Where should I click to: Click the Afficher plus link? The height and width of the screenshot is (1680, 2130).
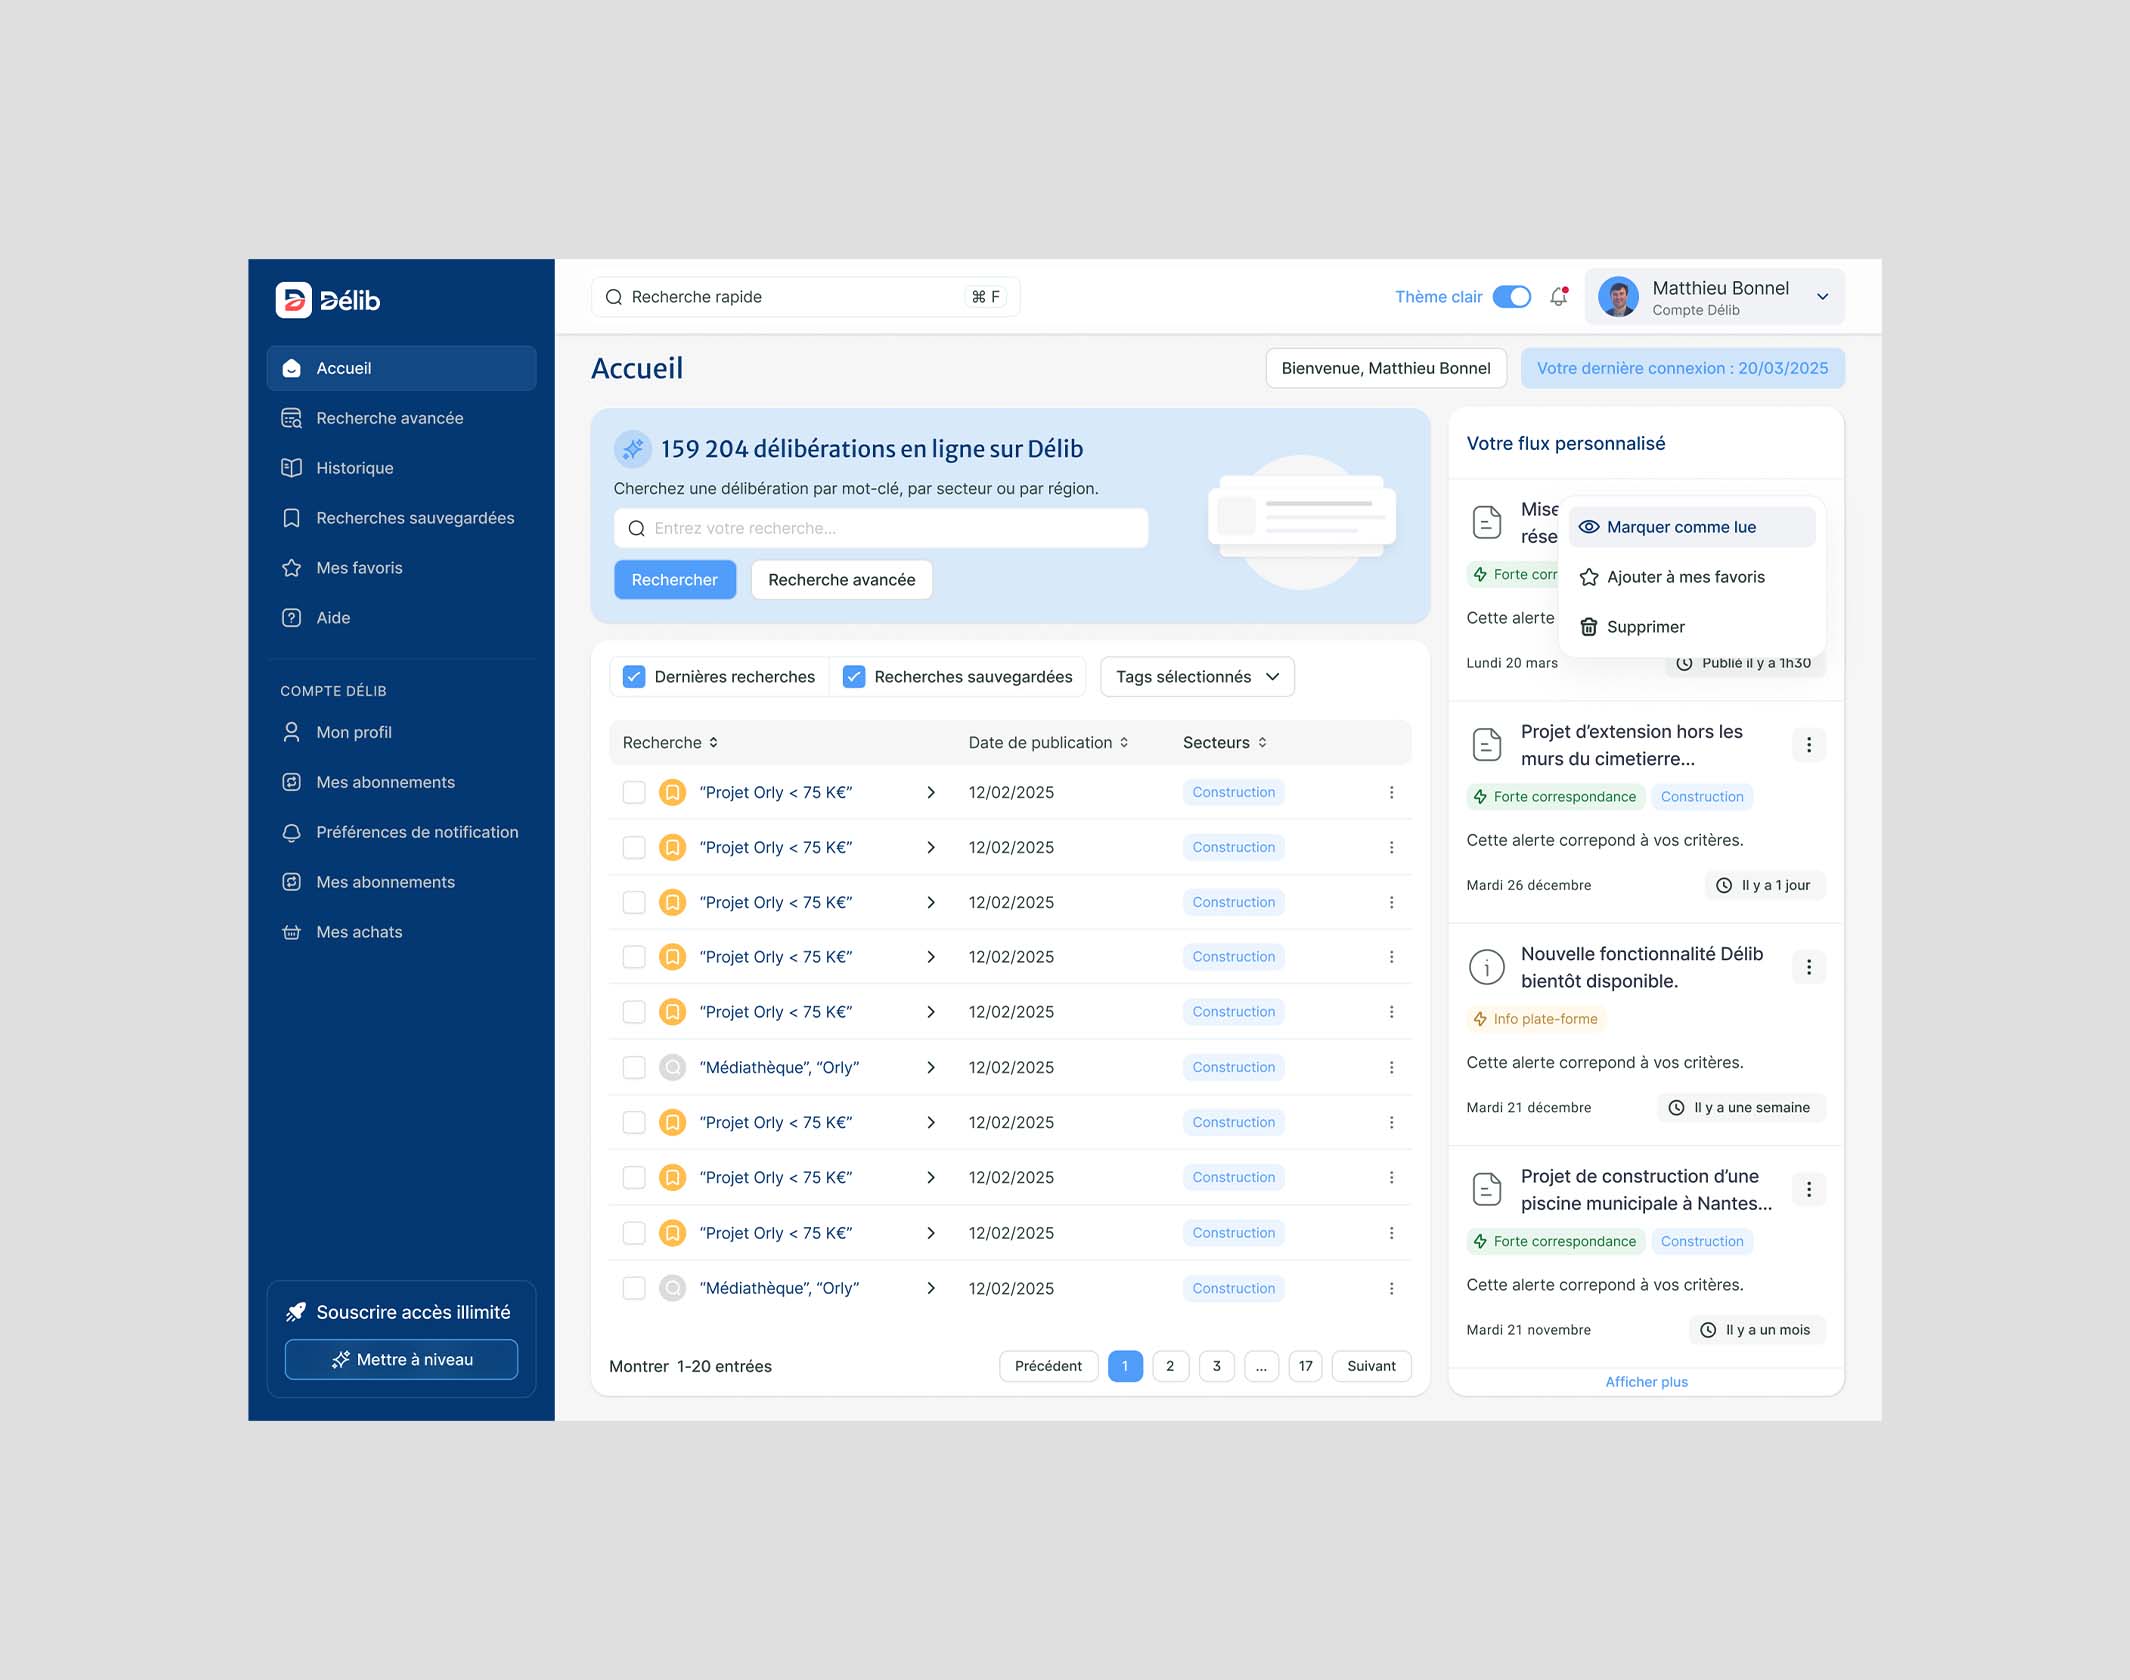[1646, 1382]
